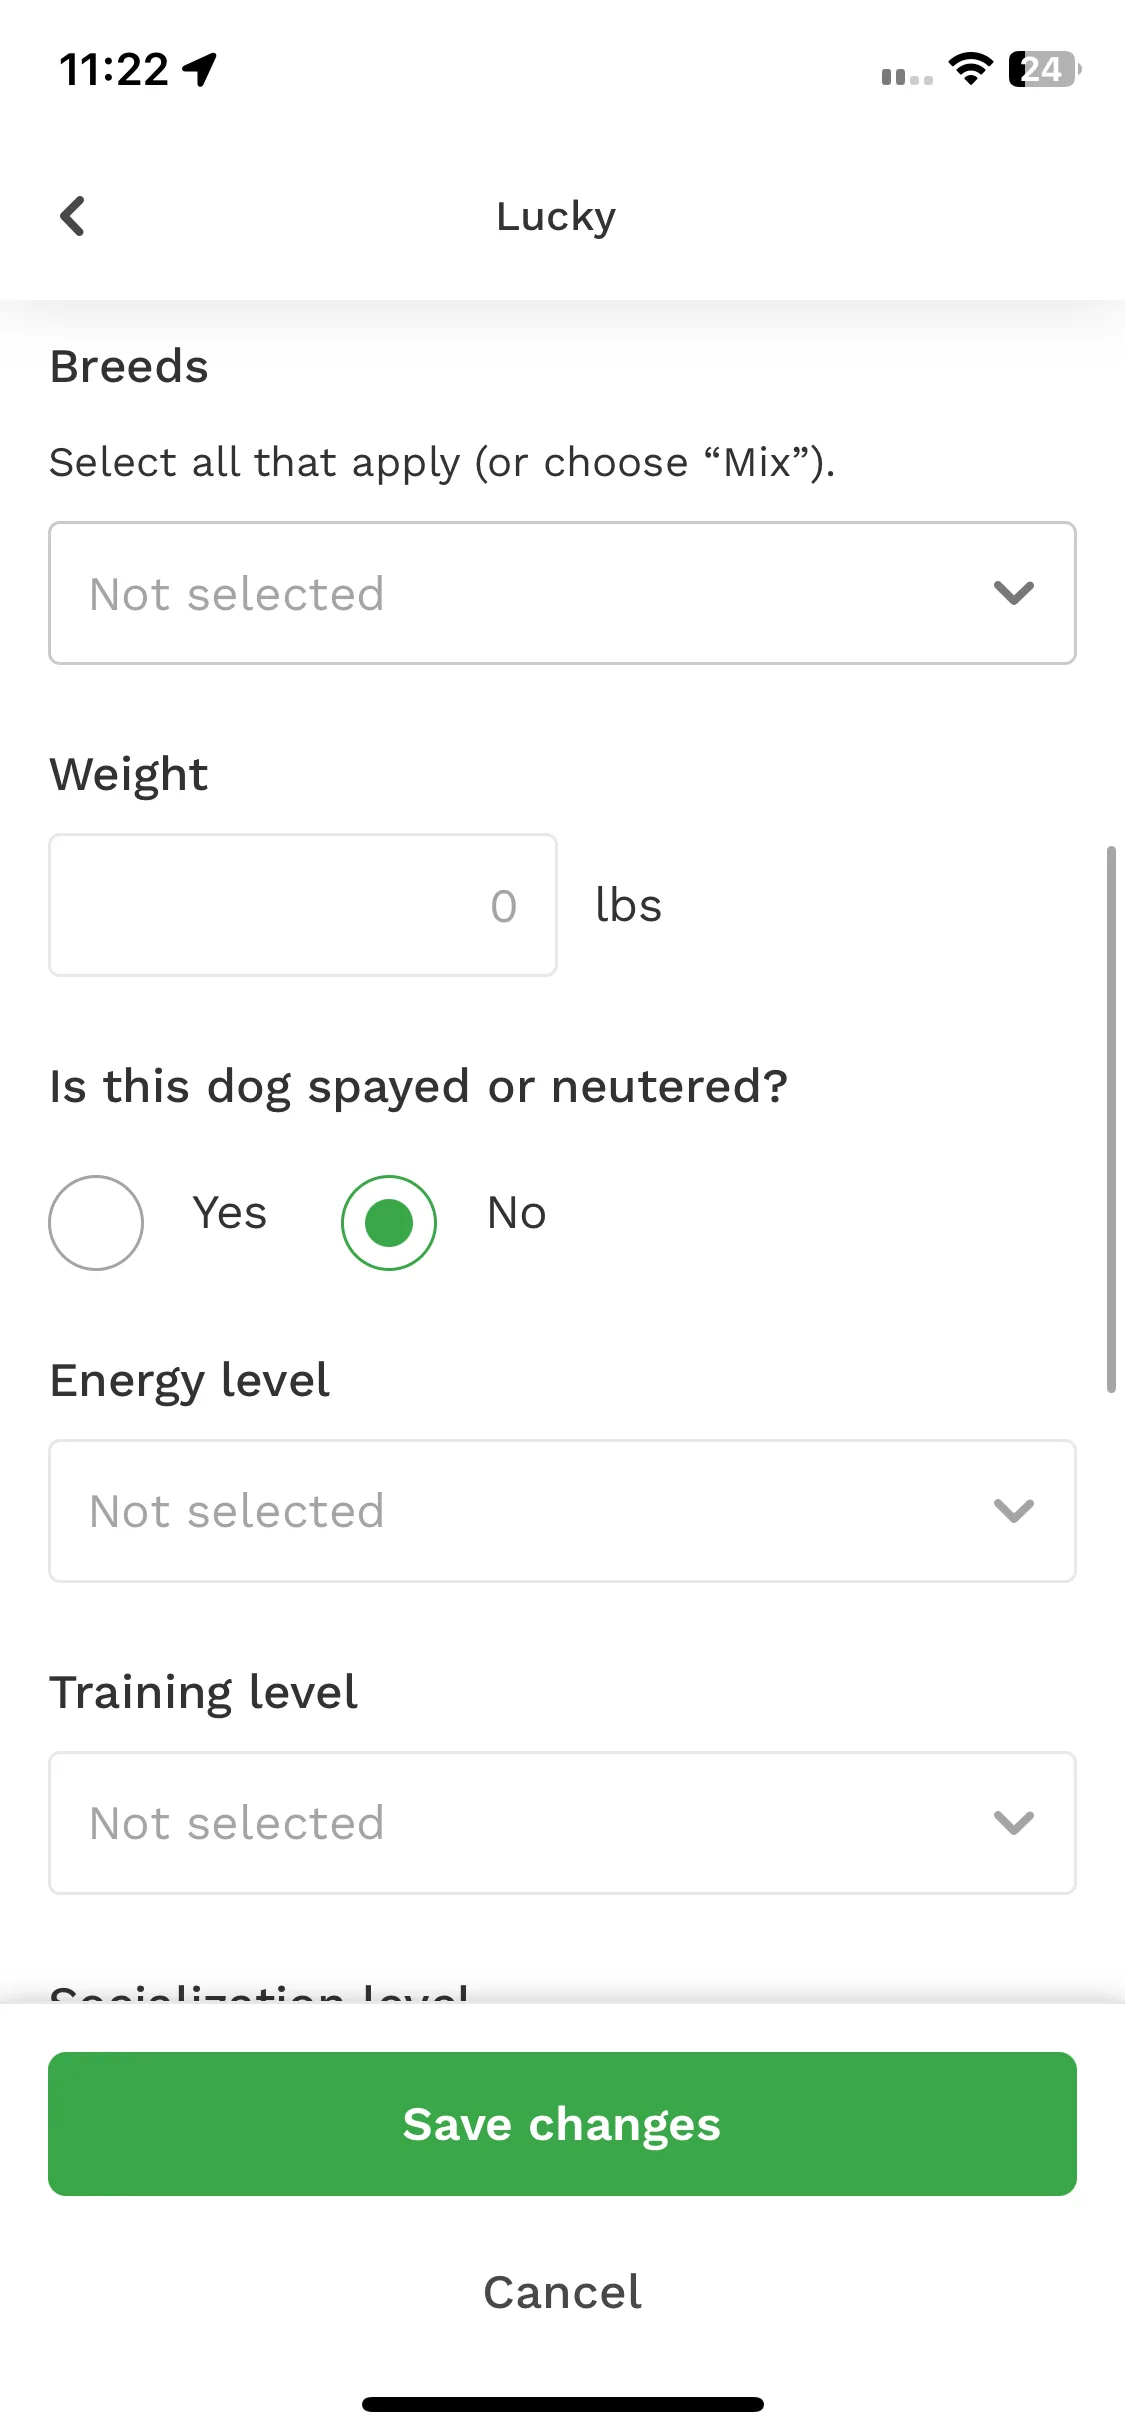
Task: Tap the back arrow icon
Action: [72, 216]
